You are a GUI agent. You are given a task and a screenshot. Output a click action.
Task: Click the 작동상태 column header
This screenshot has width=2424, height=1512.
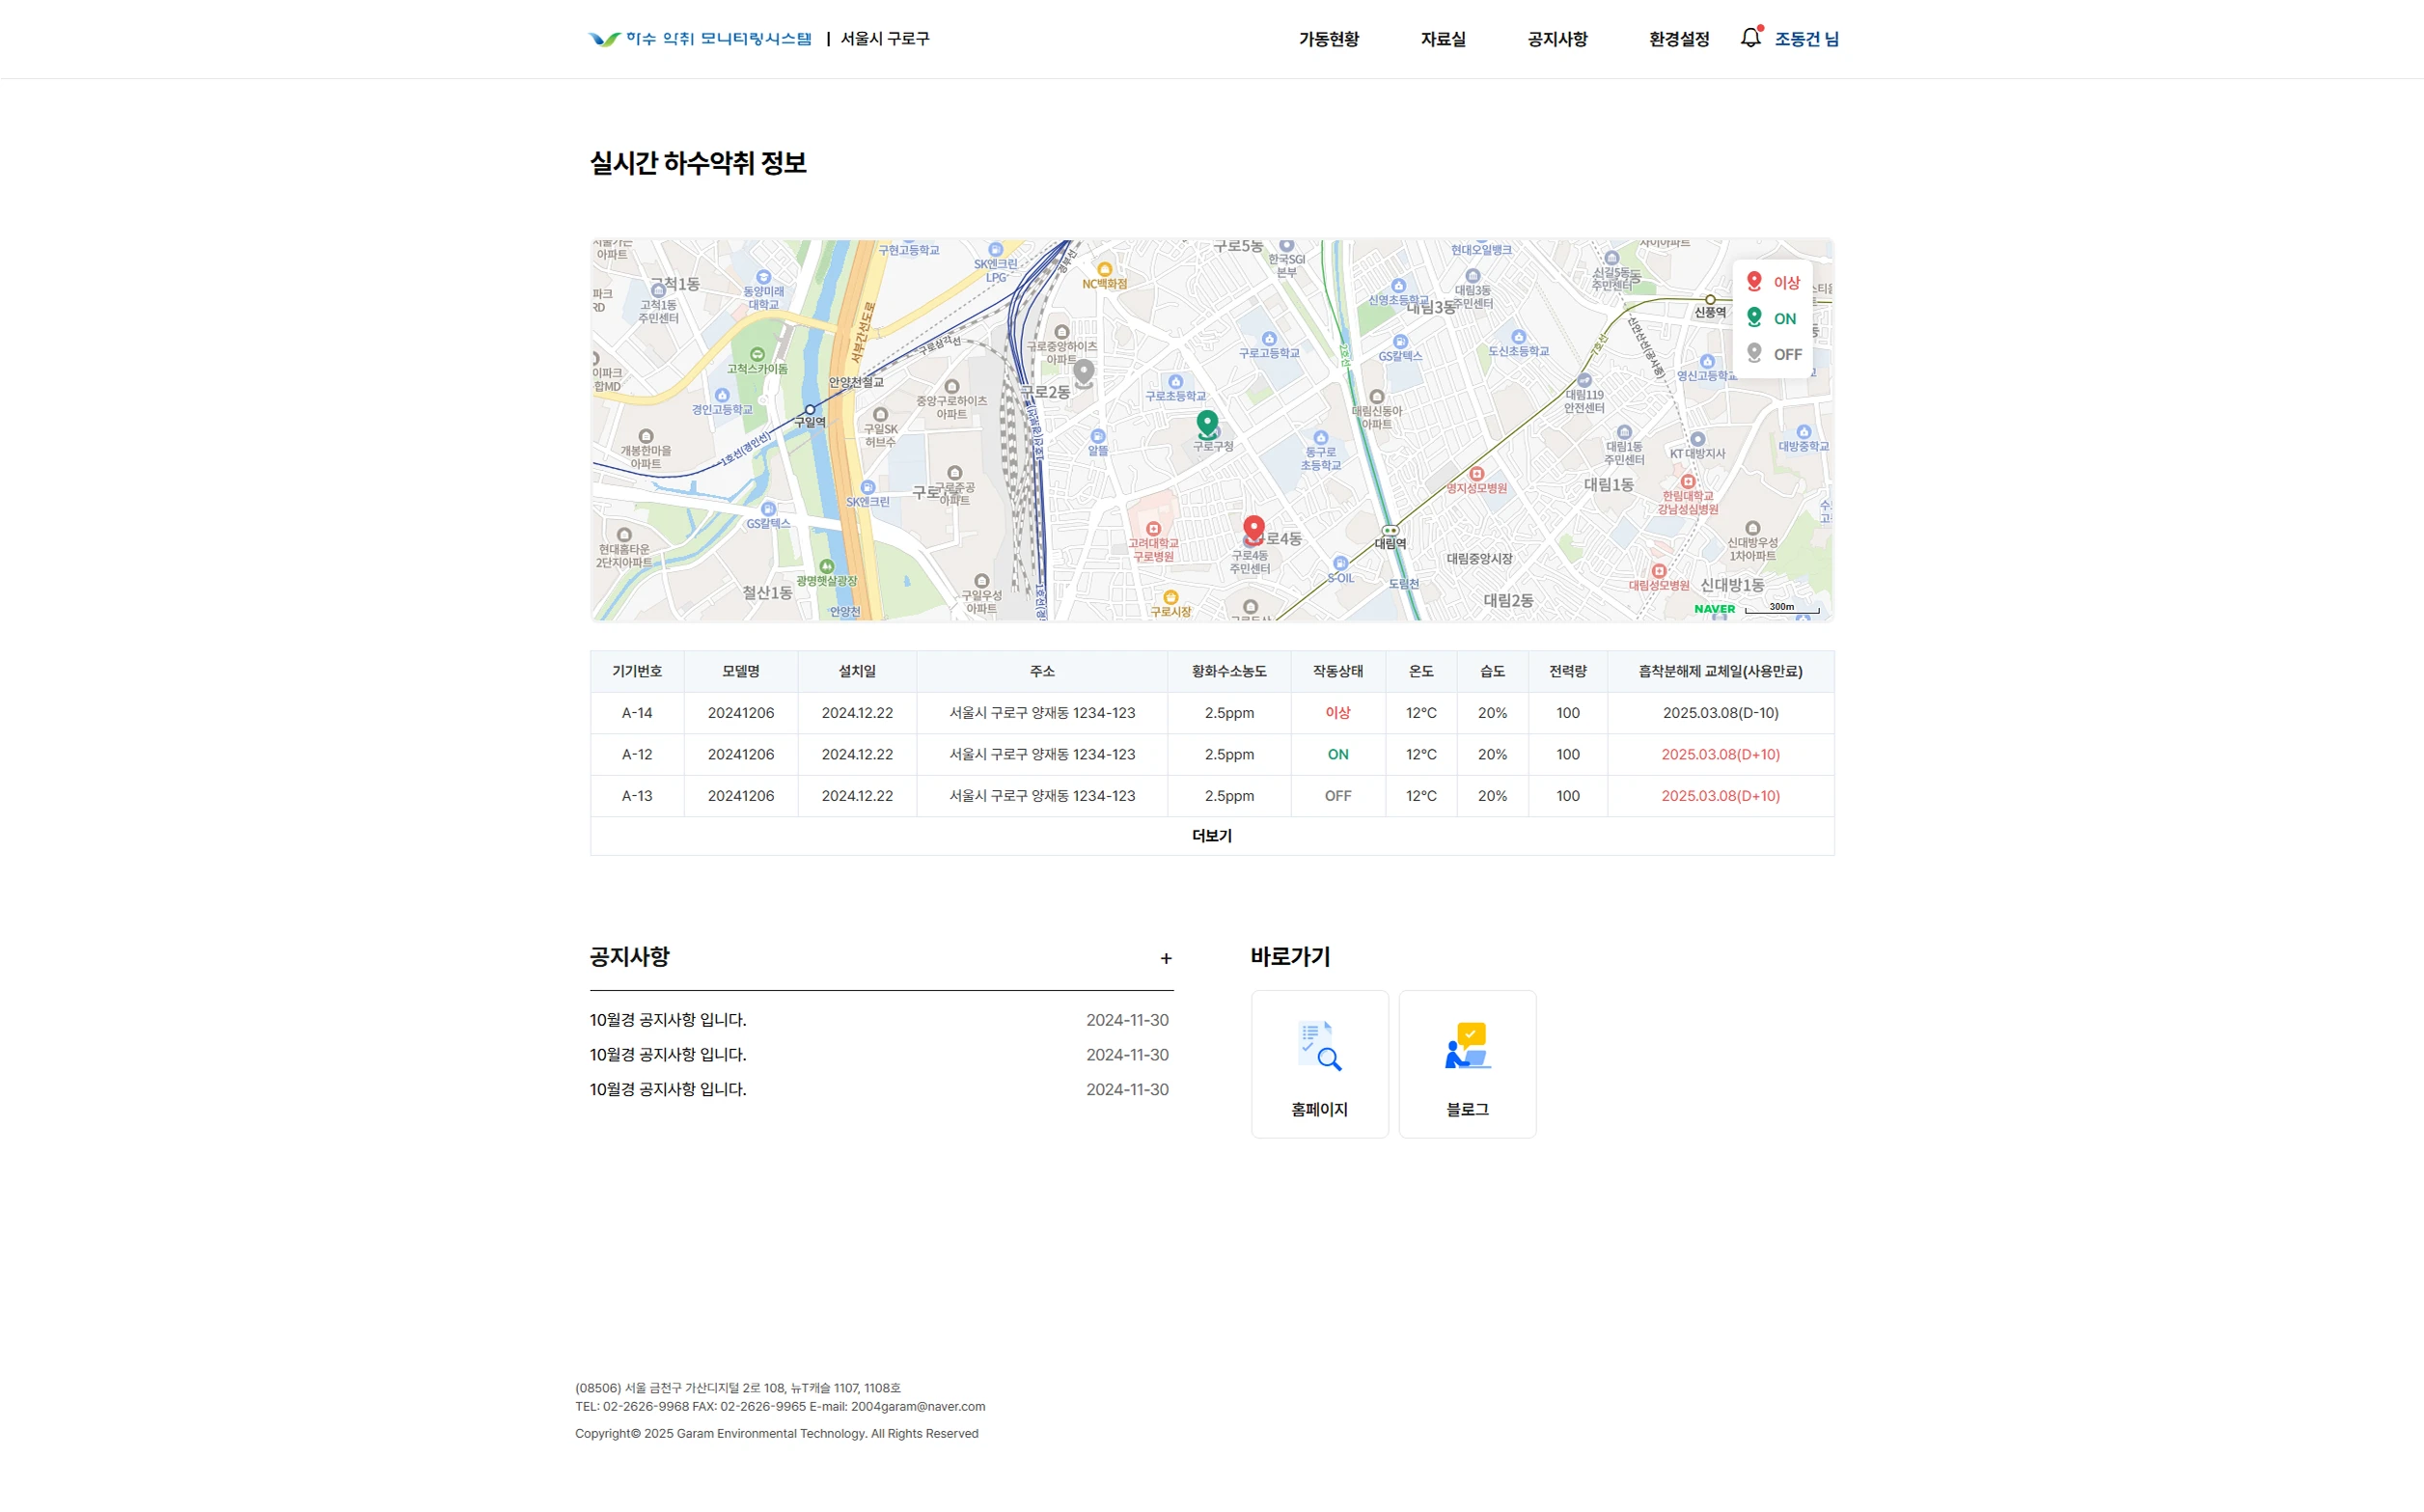pyautogui.click(x=1338, y=672)
